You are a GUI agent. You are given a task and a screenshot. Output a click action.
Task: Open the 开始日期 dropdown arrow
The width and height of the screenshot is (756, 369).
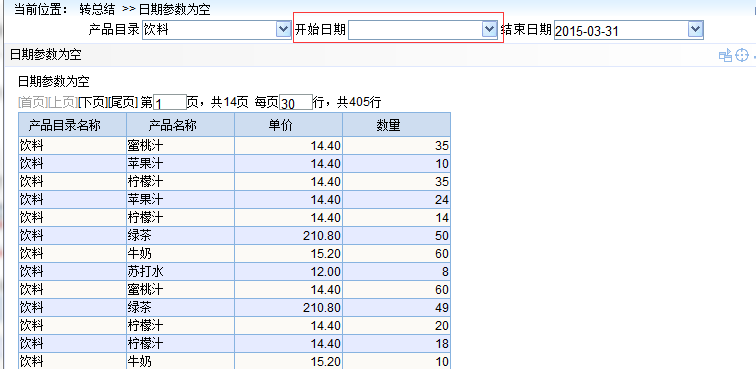click(x=489, y=30)
